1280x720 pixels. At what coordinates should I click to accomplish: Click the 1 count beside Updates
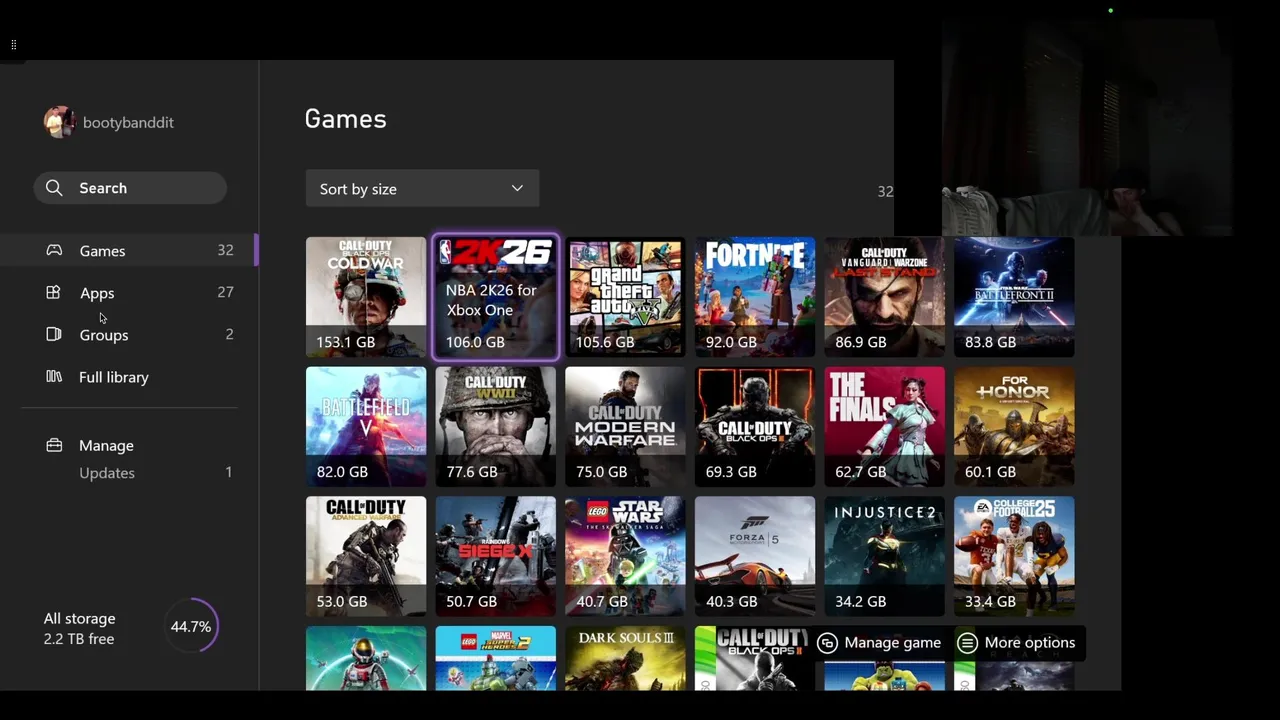click(x=228, y=472)
